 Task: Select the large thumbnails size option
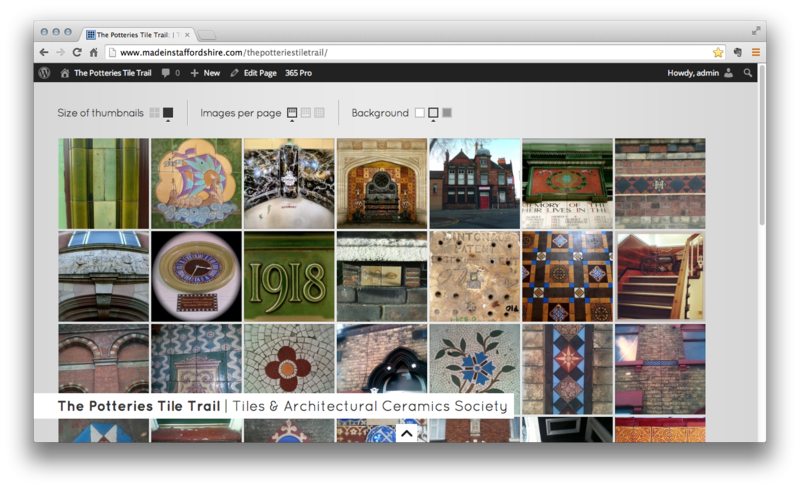pos(168,113)
